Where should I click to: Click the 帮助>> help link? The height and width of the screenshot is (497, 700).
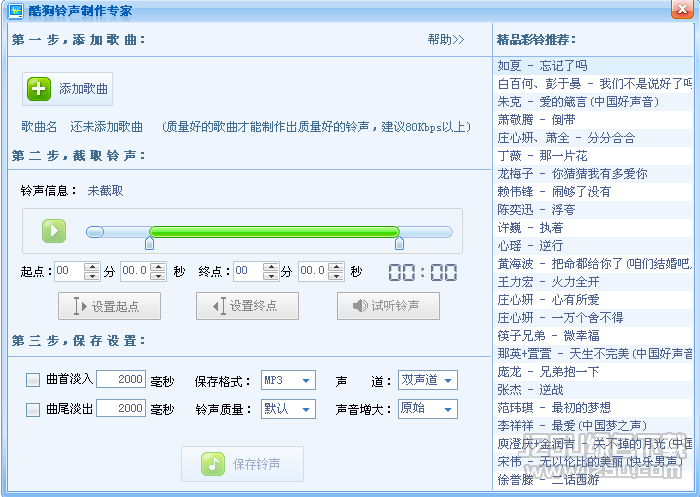click(446, 40)
